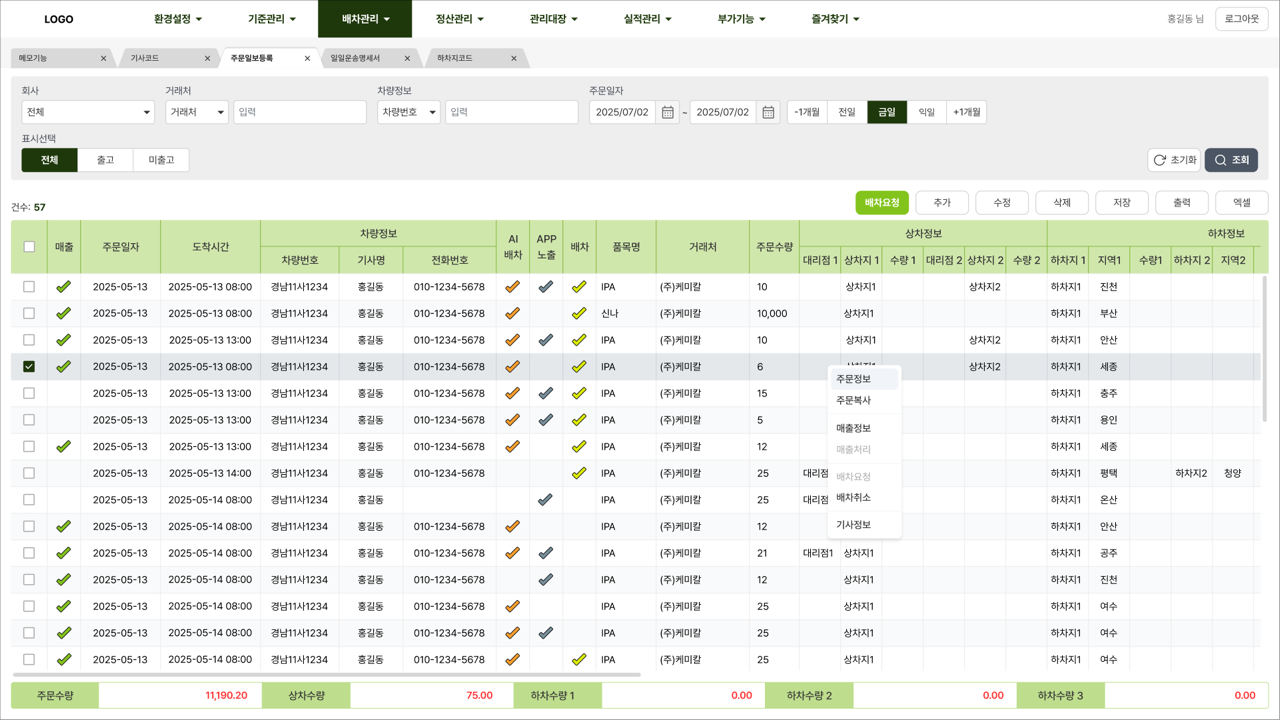Screen dimensions: 1280x720
Task: Open the 즐겨찾기 favorites menu
Action: pos(836,19)
